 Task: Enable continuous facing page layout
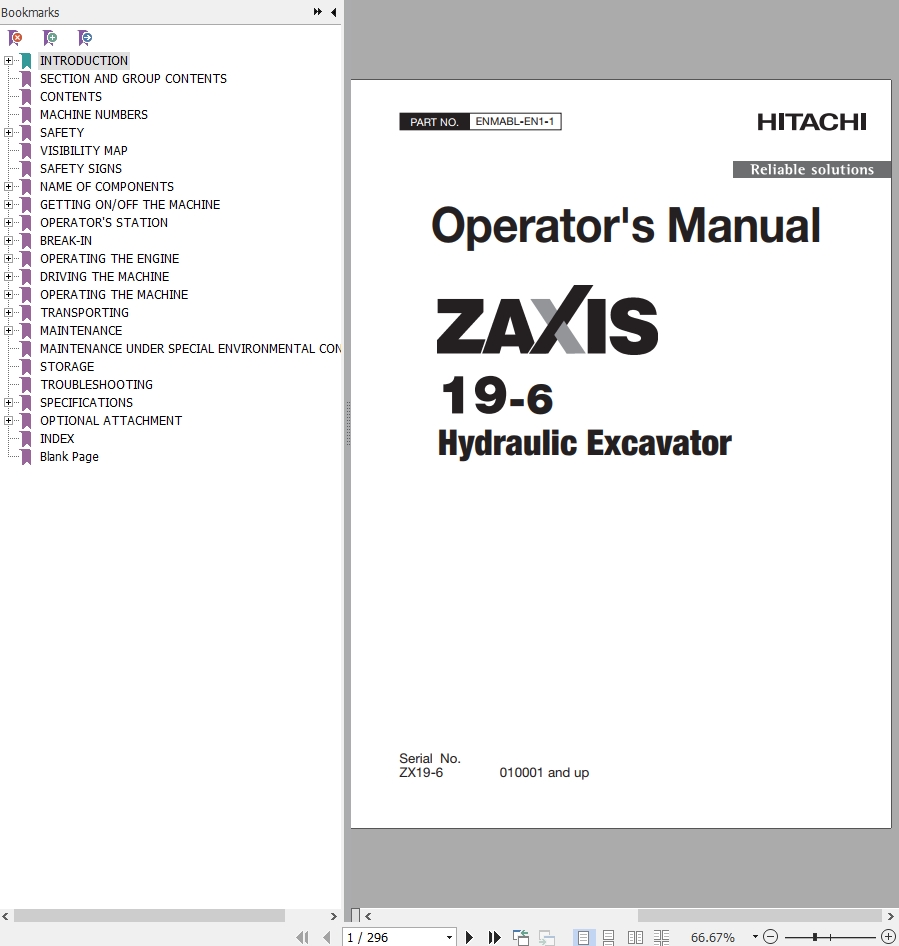click(x=662, y=937)
